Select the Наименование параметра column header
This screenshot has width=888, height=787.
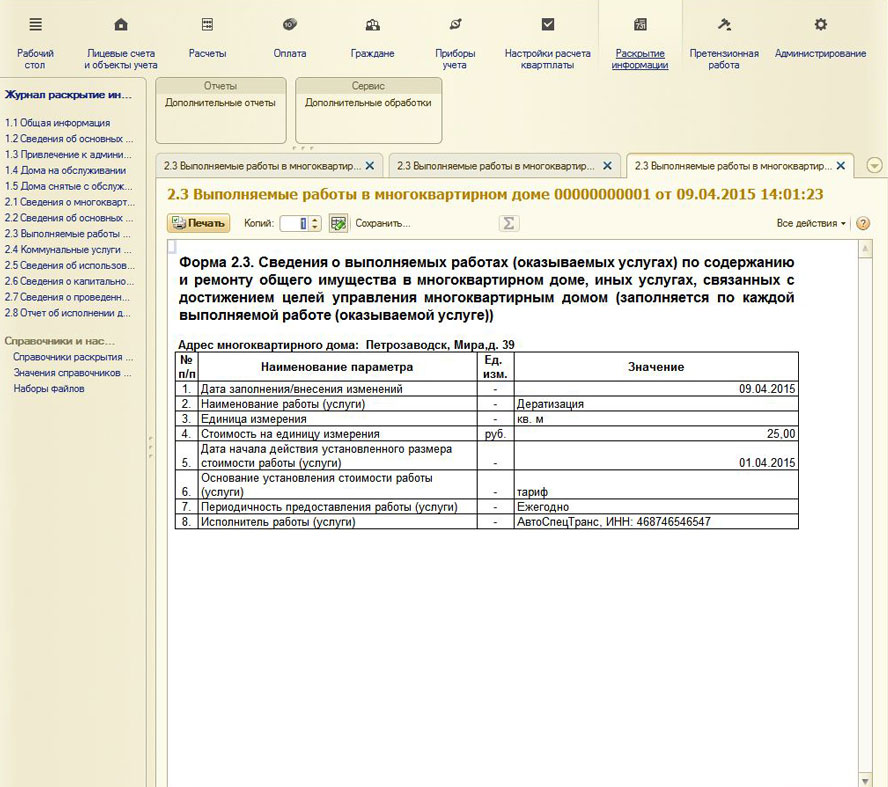click(x=337, y=367)
